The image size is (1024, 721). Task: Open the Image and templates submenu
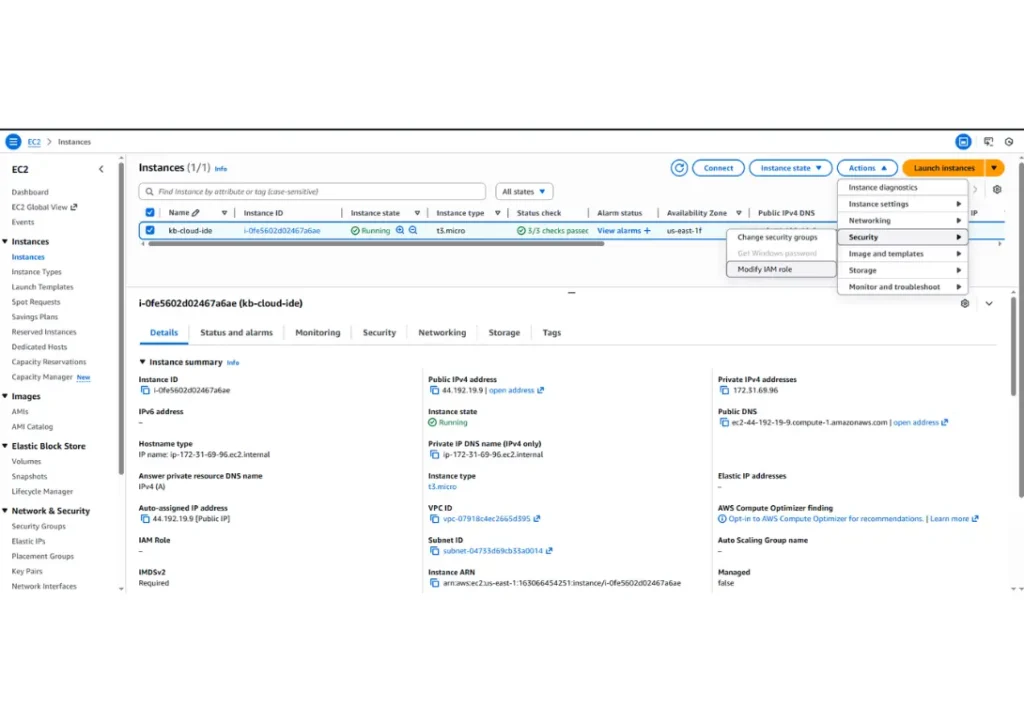click(x=902, y=254)
